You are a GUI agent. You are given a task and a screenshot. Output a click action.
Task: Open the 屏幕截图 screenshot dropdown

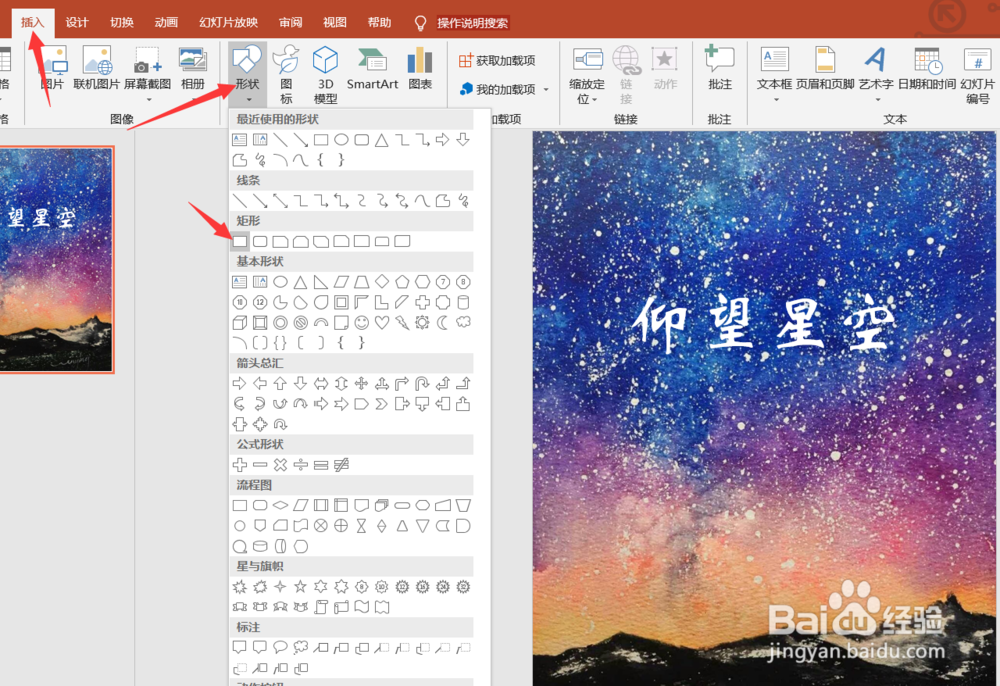click(x=147, y=73)
